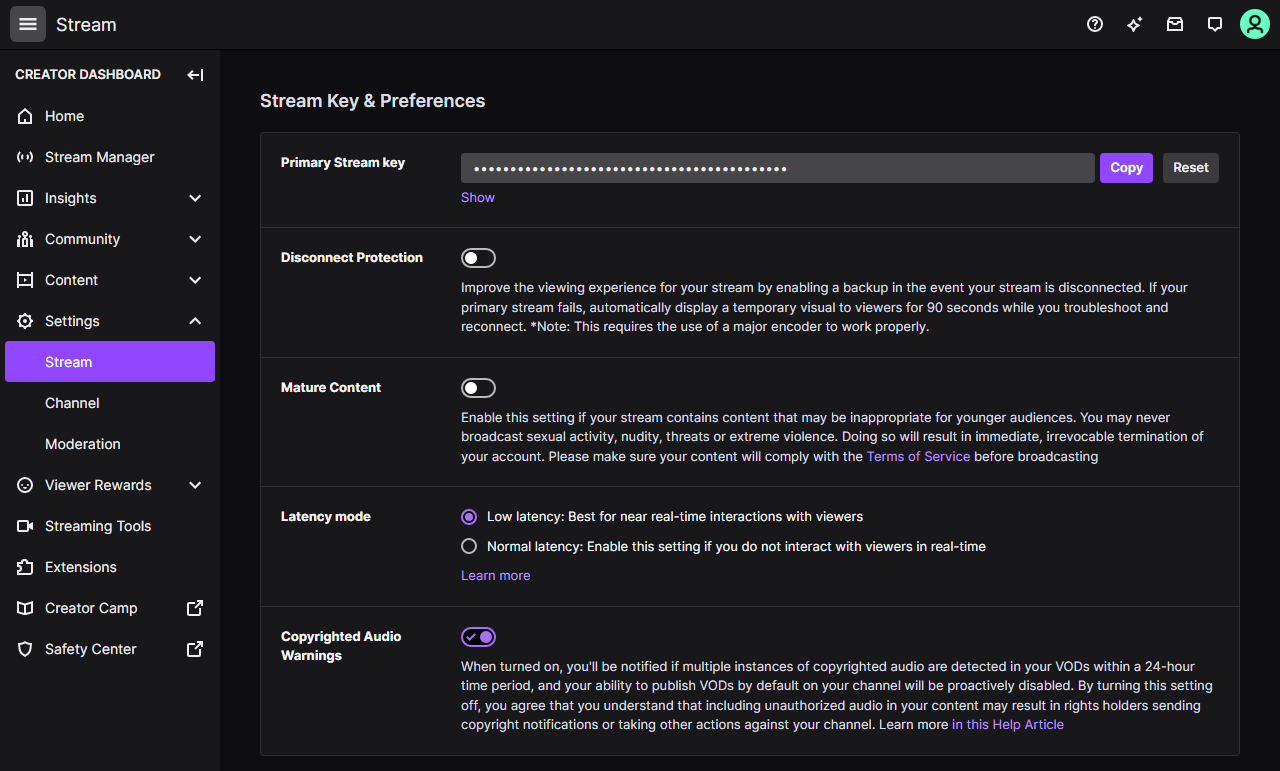
Task: Select the Normal latency radio option
Action: click(x=469, y=546)
